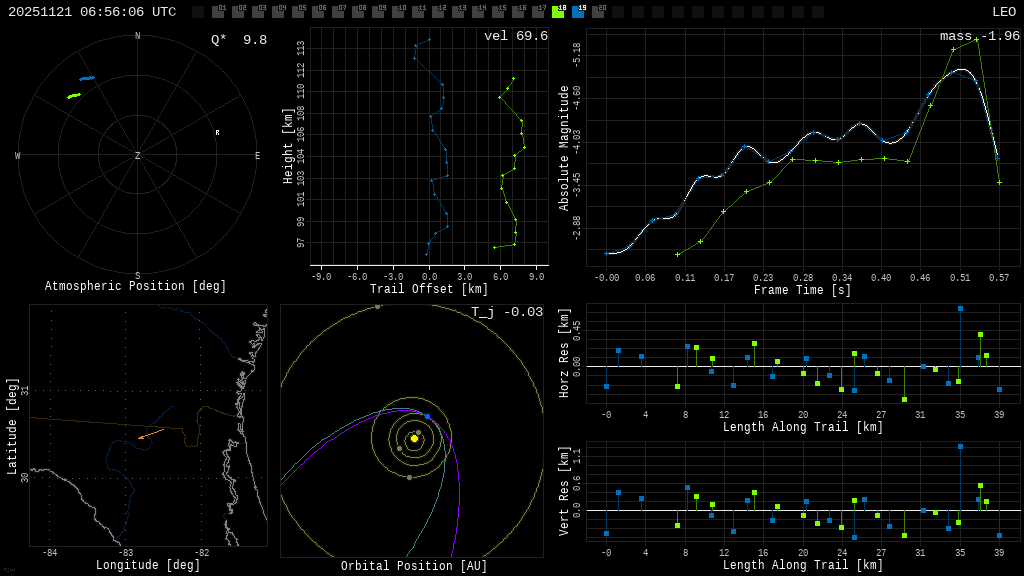Select camera indicator square 02

point(238,12)
